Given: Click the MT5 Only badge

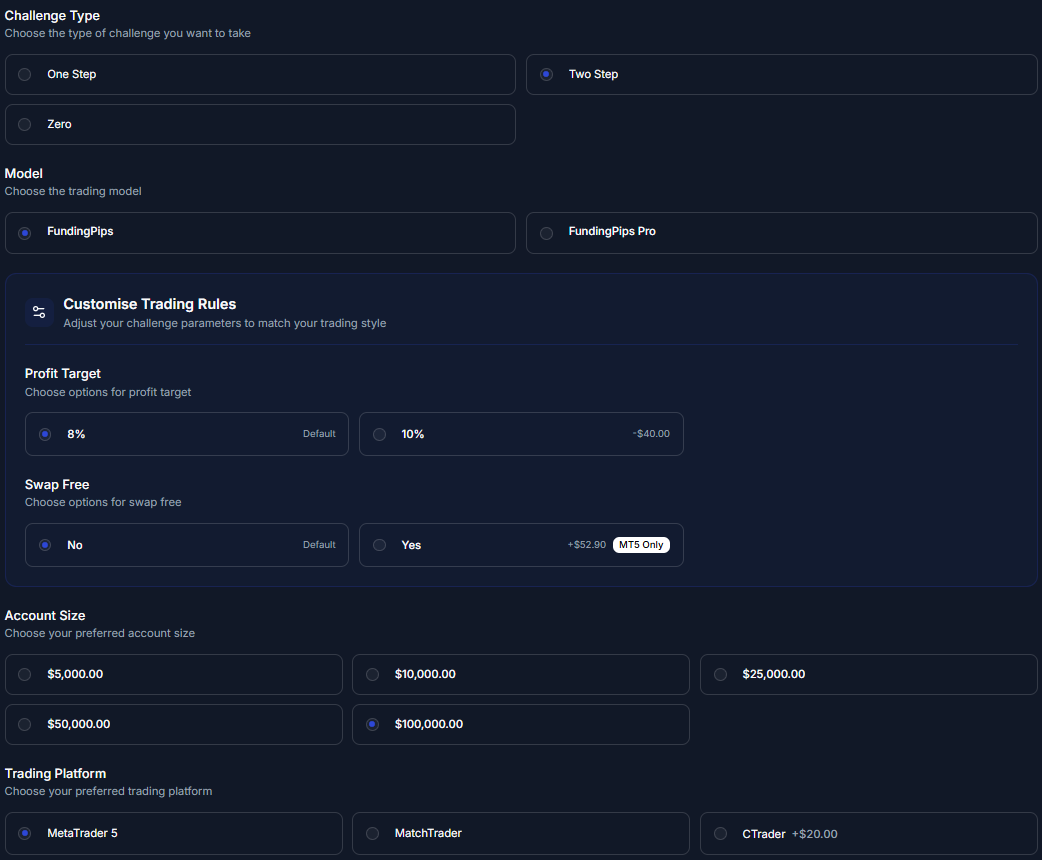Looking at the screenshot, I should [x=641, y=545].
